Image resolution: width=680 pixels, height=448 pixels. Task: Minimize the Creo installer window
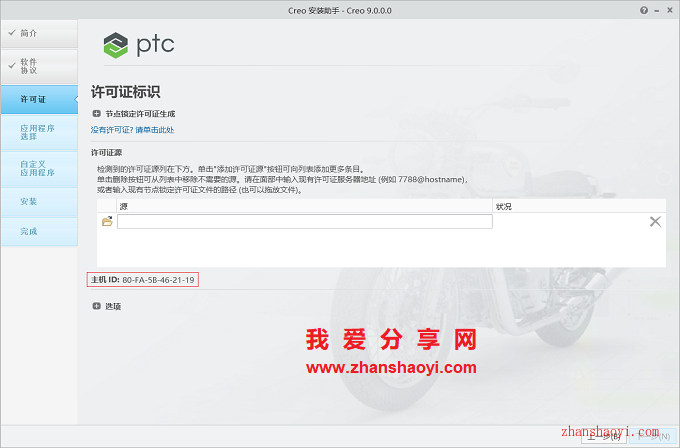657,11
